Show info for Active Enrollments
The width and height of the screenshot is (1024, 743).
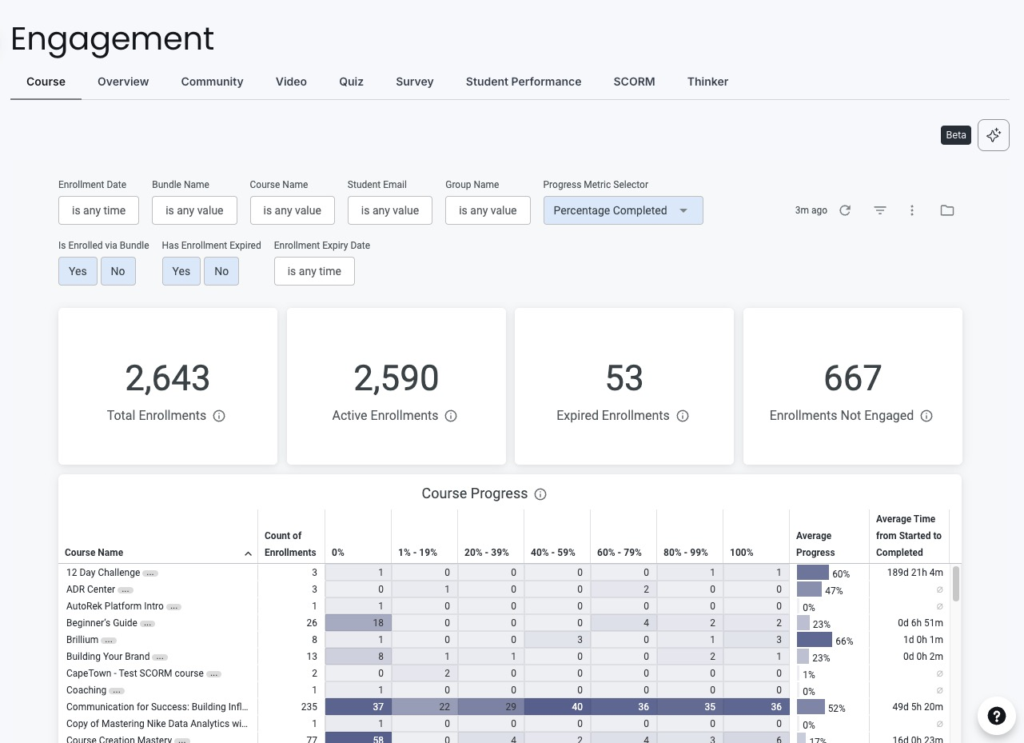[451, 416]
